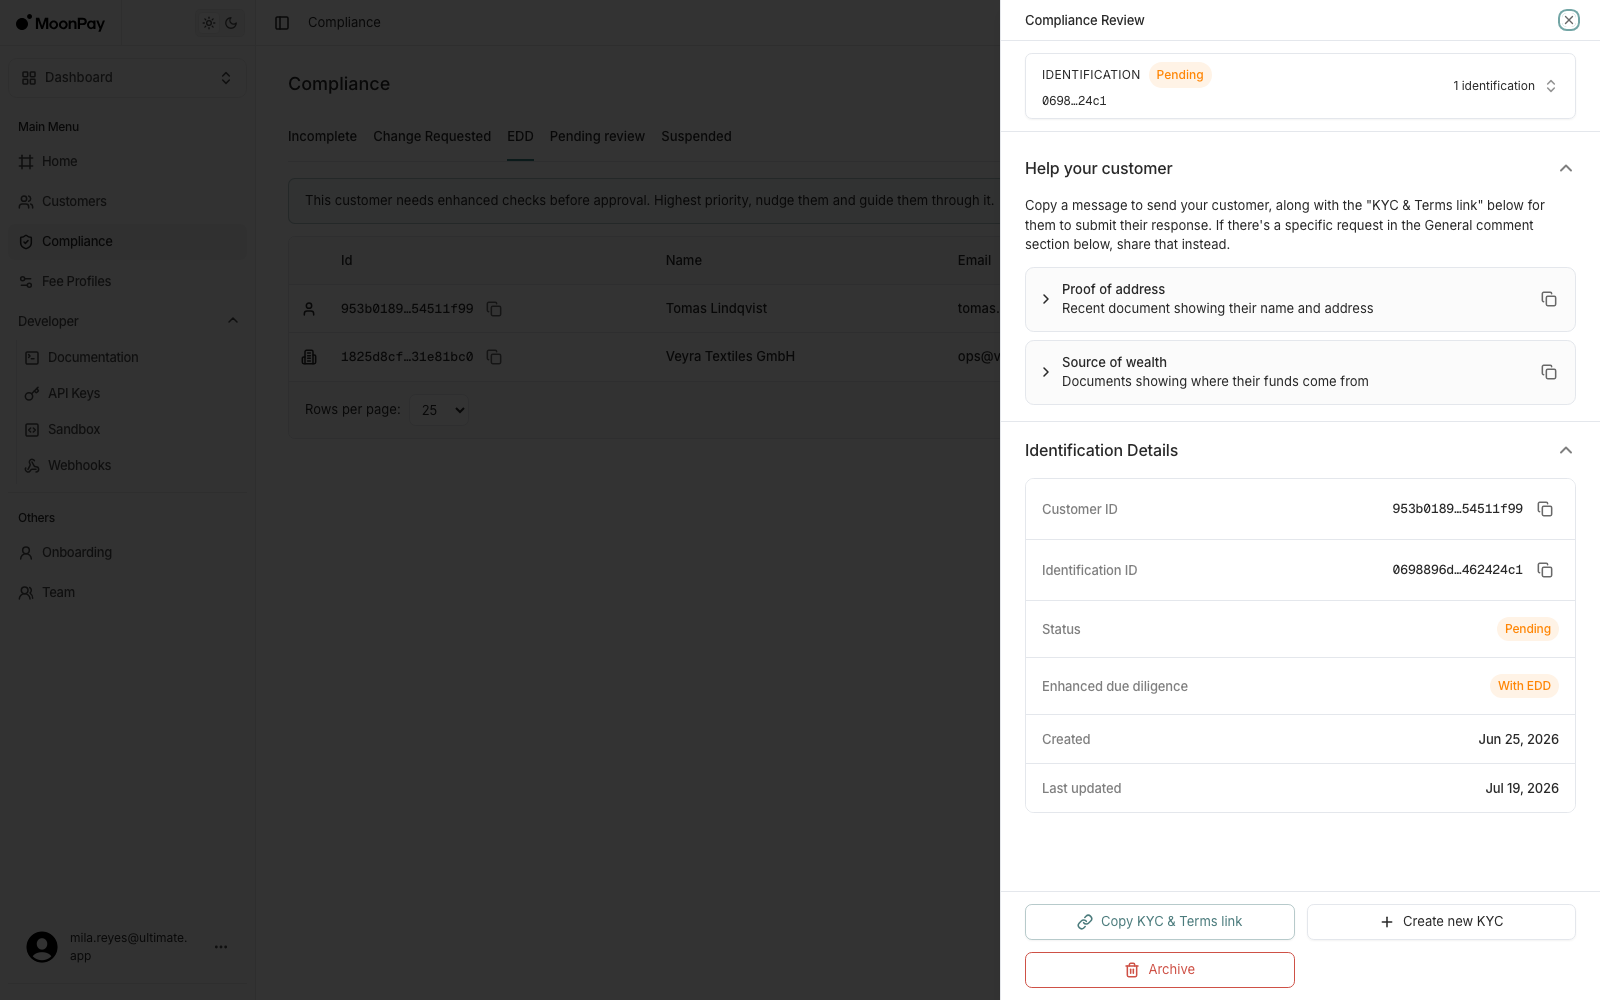Click the Veyra Textiles business icon

[x=309, y=357]
